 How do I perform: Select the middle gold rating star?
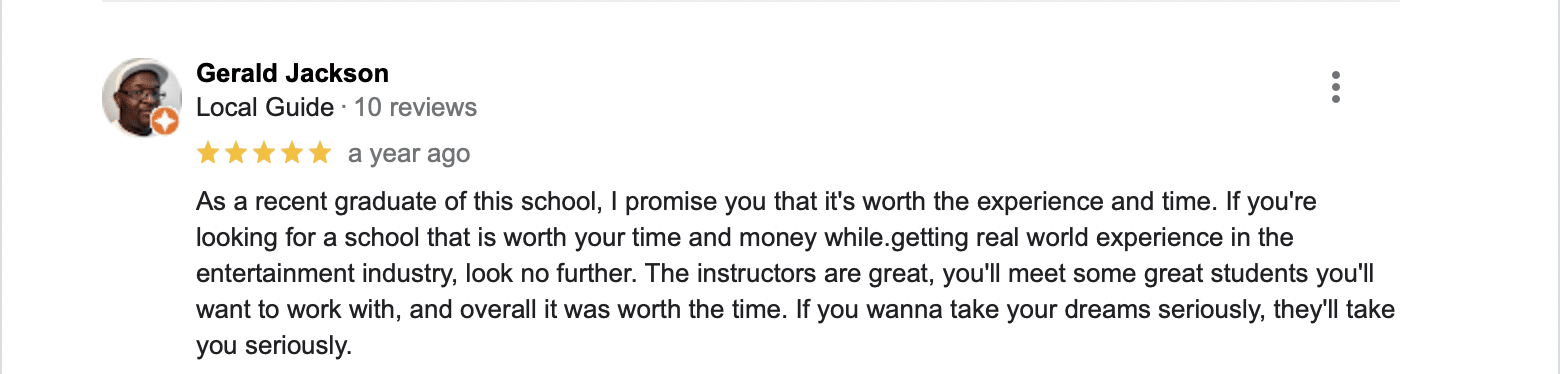[264, 153]
